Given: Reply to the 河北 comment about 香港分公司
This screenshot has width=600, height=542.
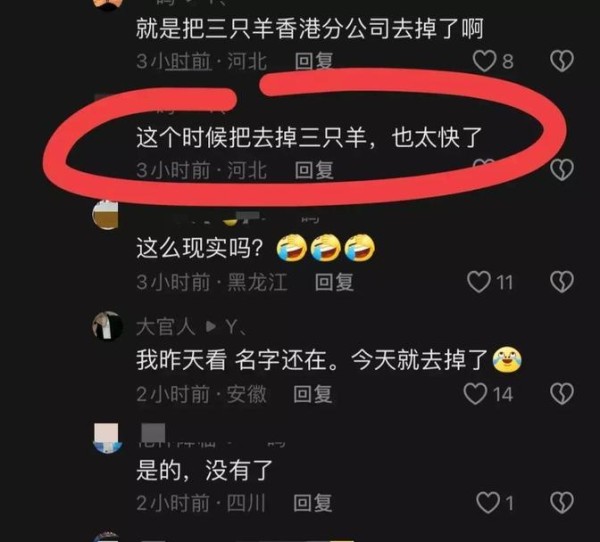Looking at the screenshot, I should pyautogui.click(x=314, y=61).
